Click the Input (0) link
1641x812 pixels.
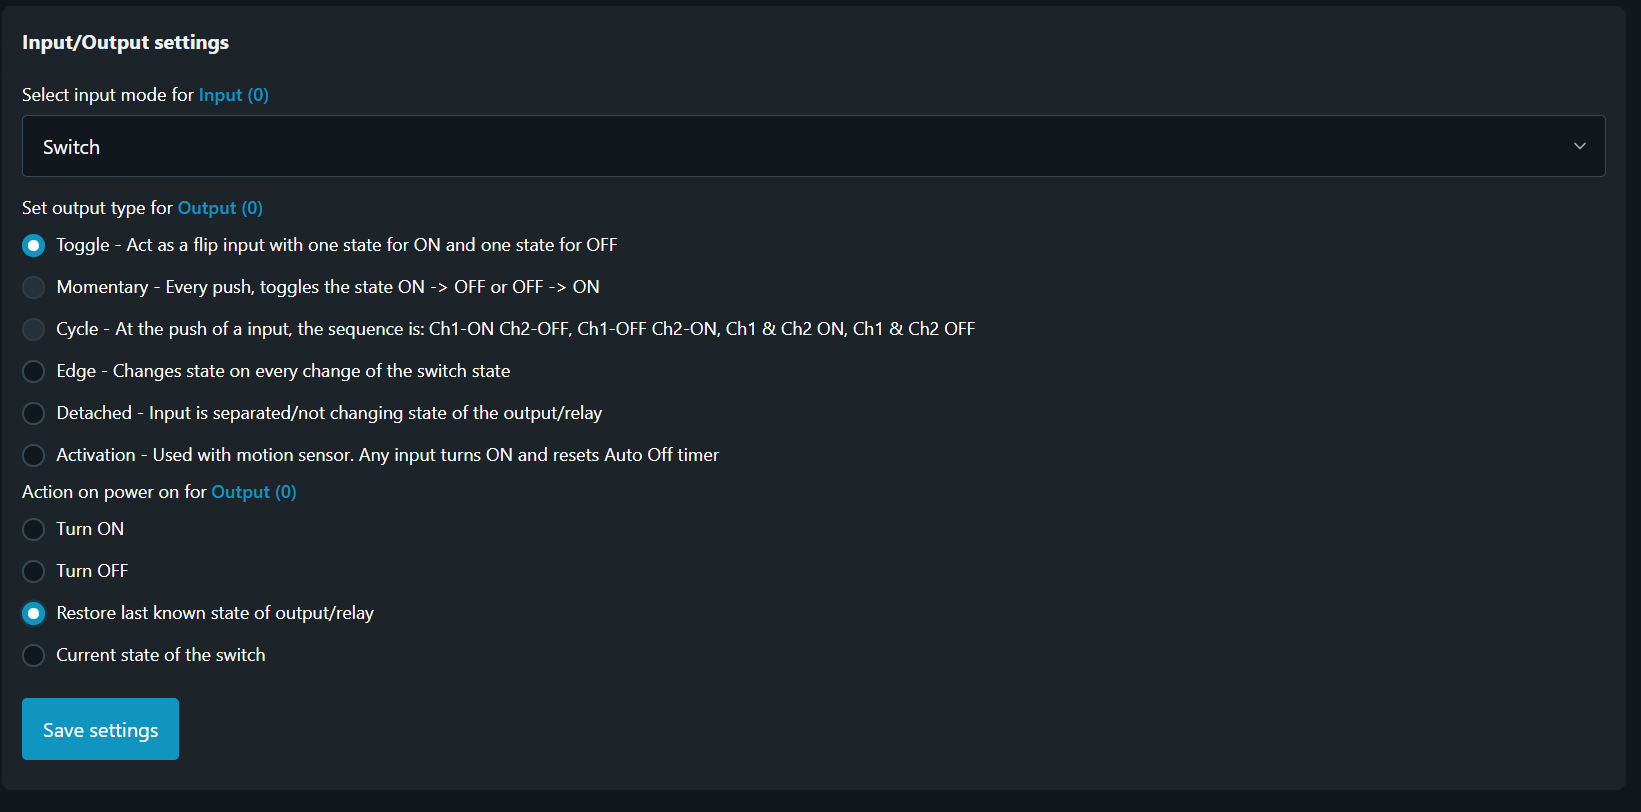(233, 95)
